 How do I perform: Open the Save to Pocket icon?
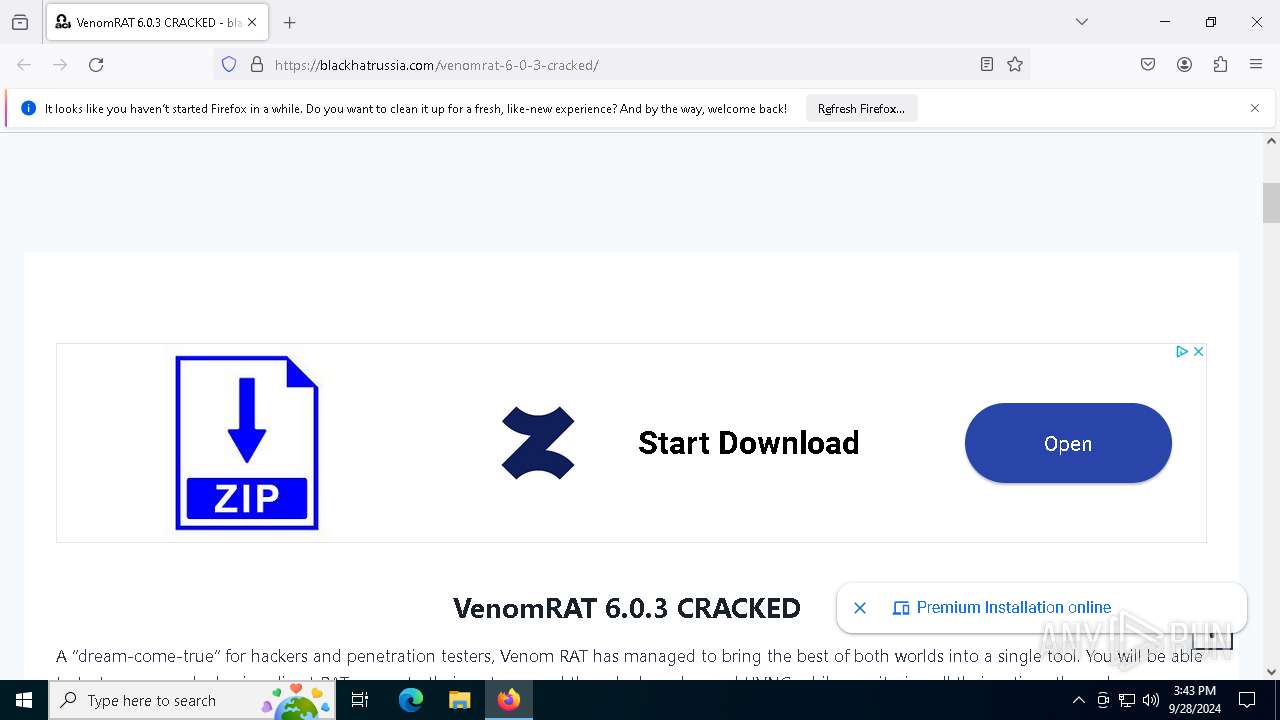tap(1148, 65)
